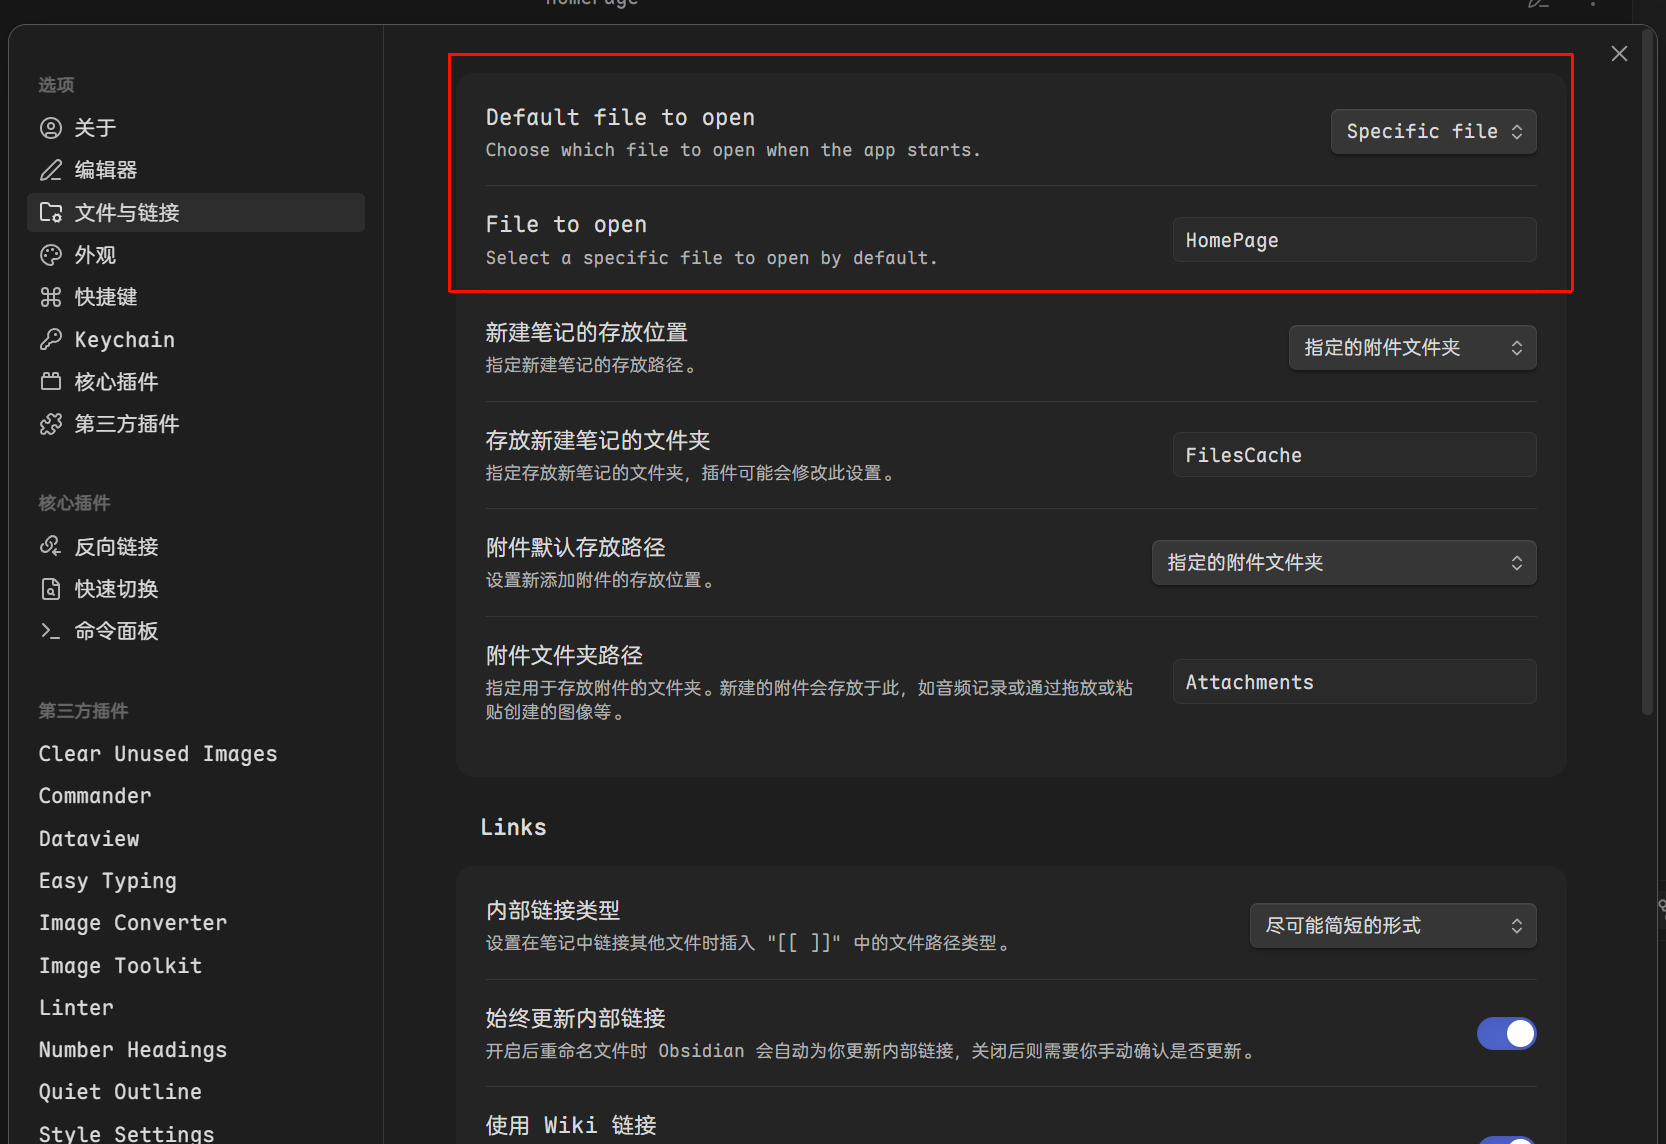1666x1144 pixels.
Task: Open the Dataview plugin settings
Action: [x=89, y=839]
